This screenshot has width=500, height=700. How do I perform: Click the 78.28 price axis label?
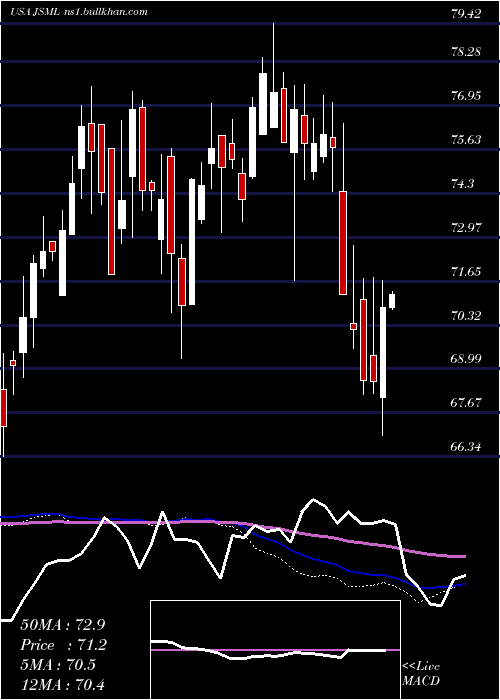pyautogui.click(x=466, y=52)
